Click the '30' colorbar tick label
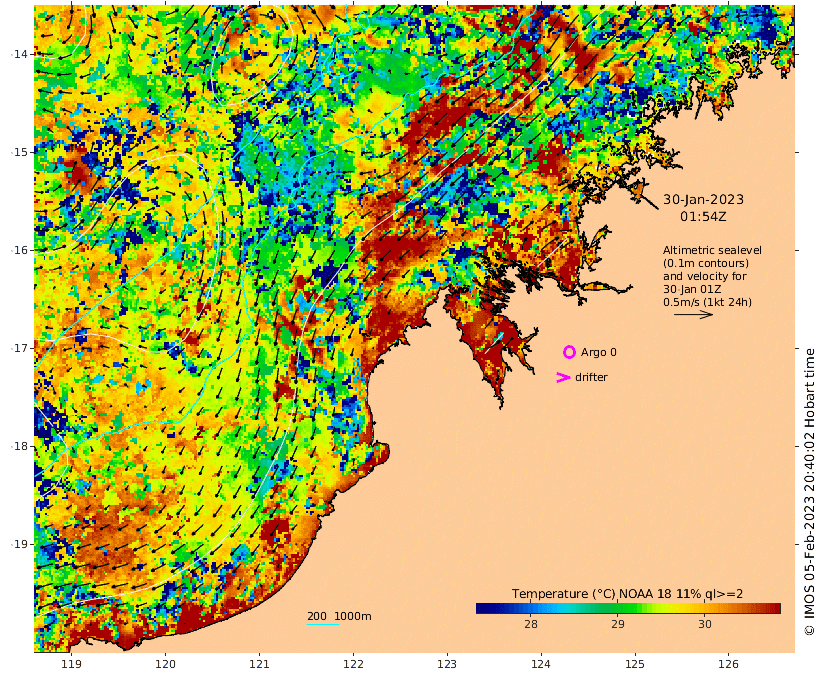This screenshot has width=820, height=680. coord(704,624)
